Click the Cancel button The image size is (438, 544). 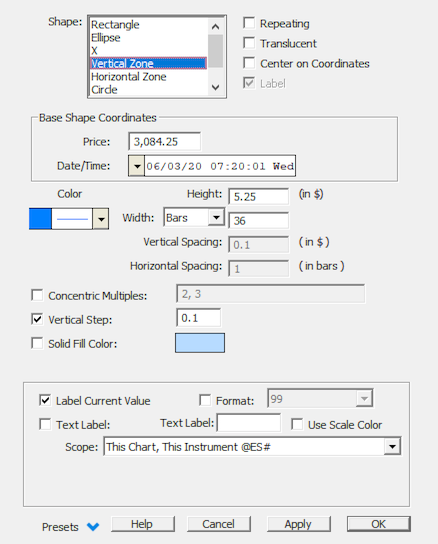tap(219, 524)
